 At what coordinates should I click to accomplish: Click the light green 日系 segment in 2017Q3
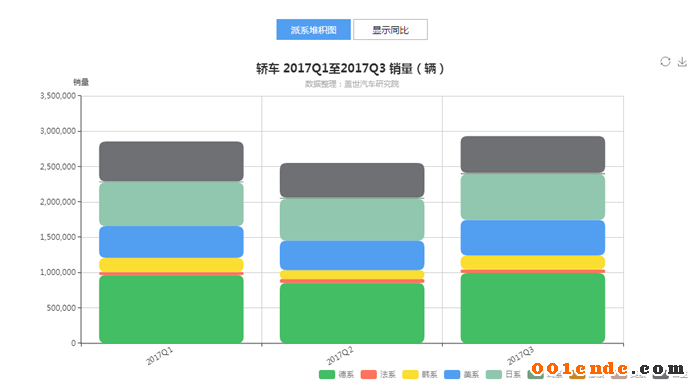(x=533, y=197)
